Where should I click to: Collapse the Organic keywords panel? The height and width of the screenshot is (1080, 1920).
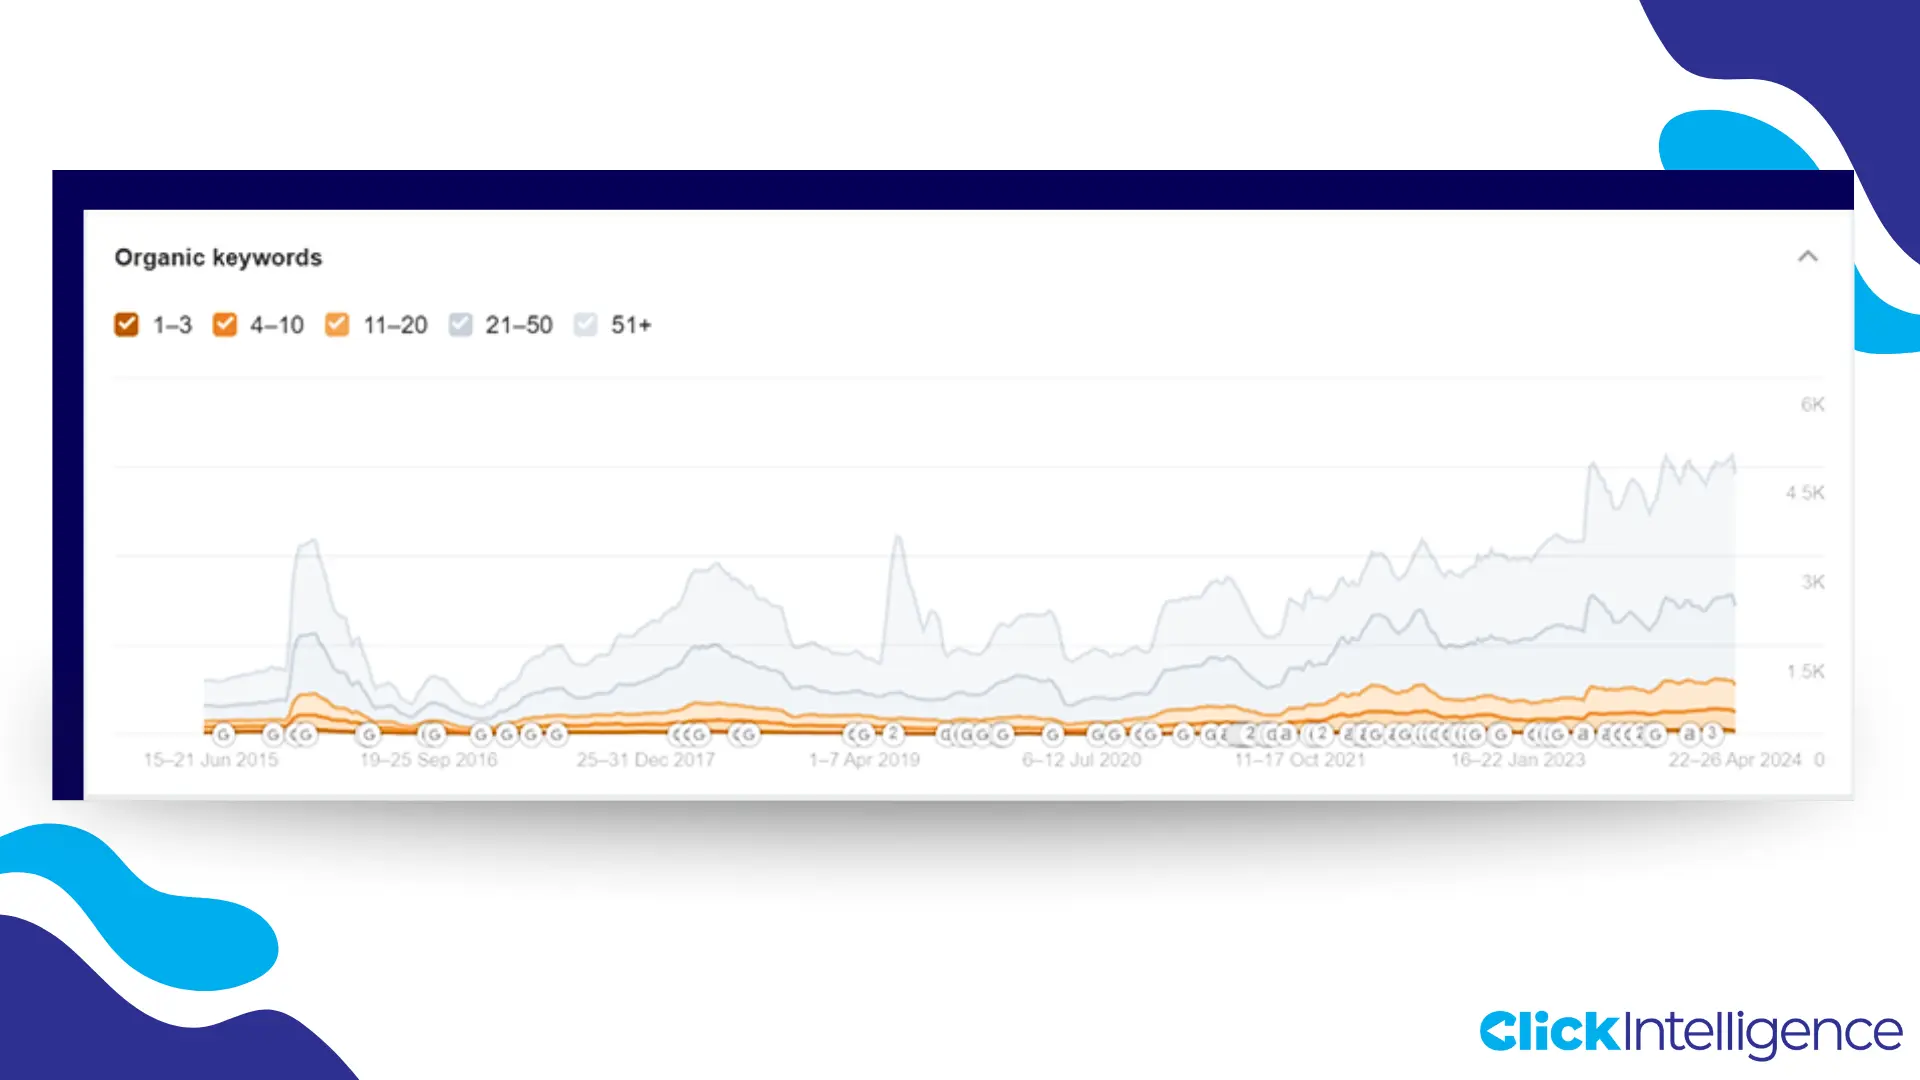coord(1808,257)
